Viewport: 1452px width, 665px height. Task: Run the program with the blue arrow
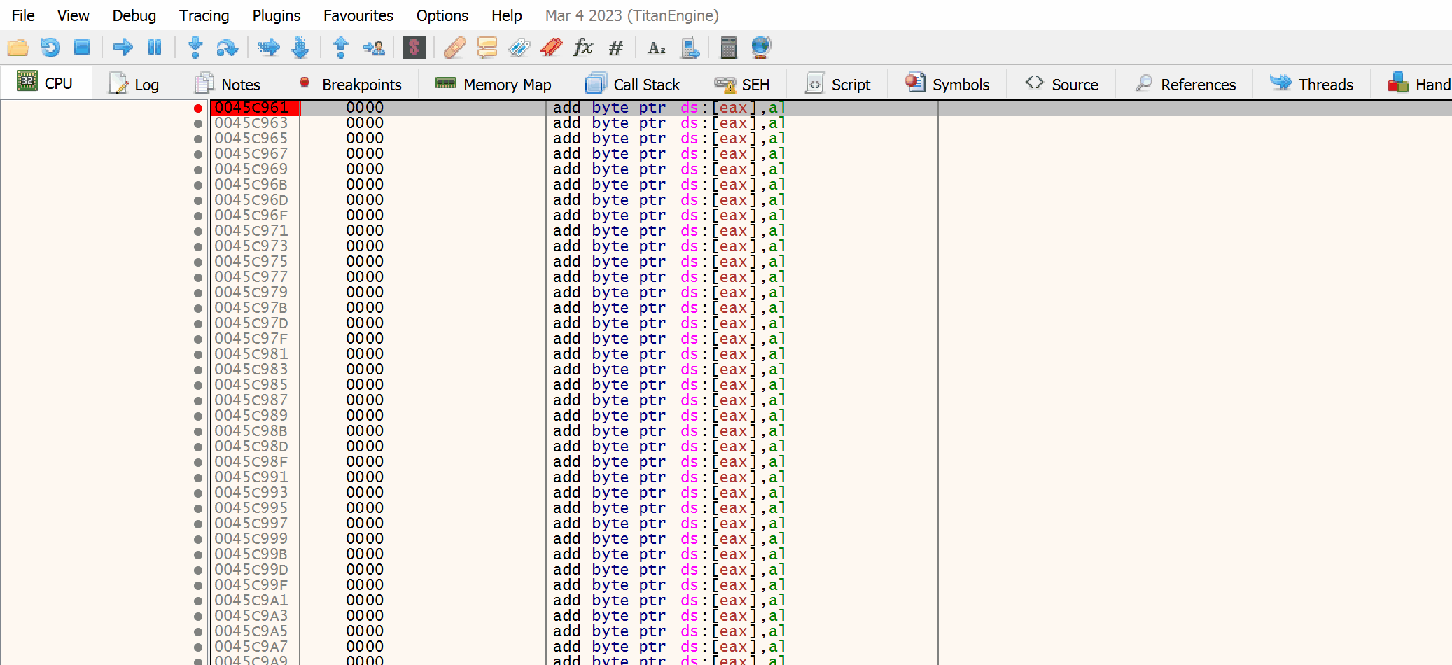pyautogui.click(x=122, y=46)
